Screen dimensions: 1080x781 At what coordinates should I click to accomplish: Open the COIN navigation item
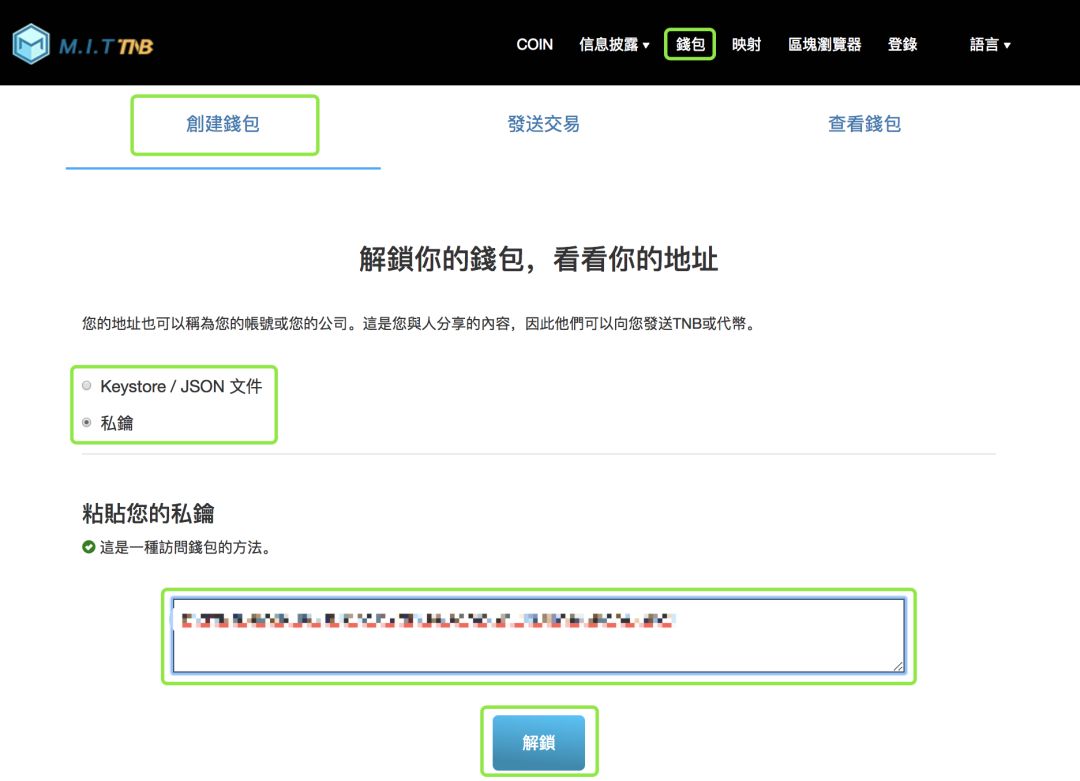[534, 44]
